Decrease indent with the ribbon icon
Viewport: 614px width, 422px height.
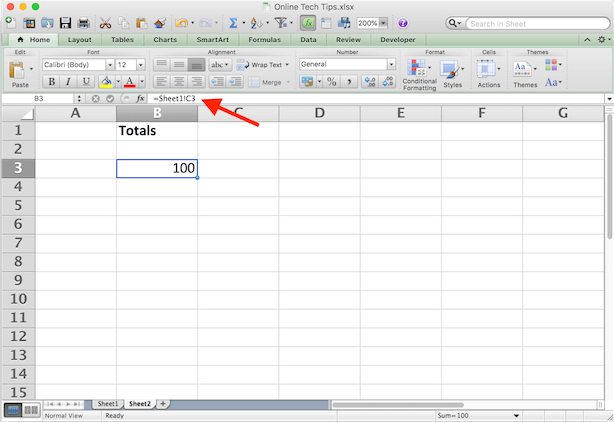(x=217, y=82)
